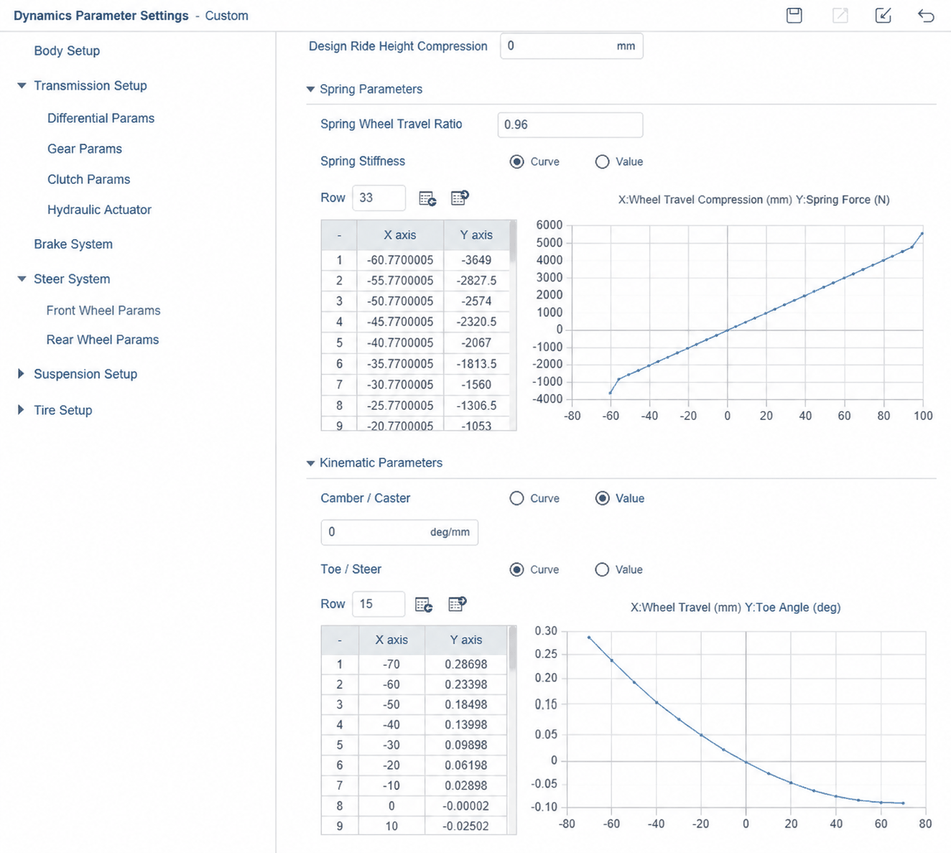Click the save icon in the header
This screenshot has height=853, width=951.
click(794, 15)
